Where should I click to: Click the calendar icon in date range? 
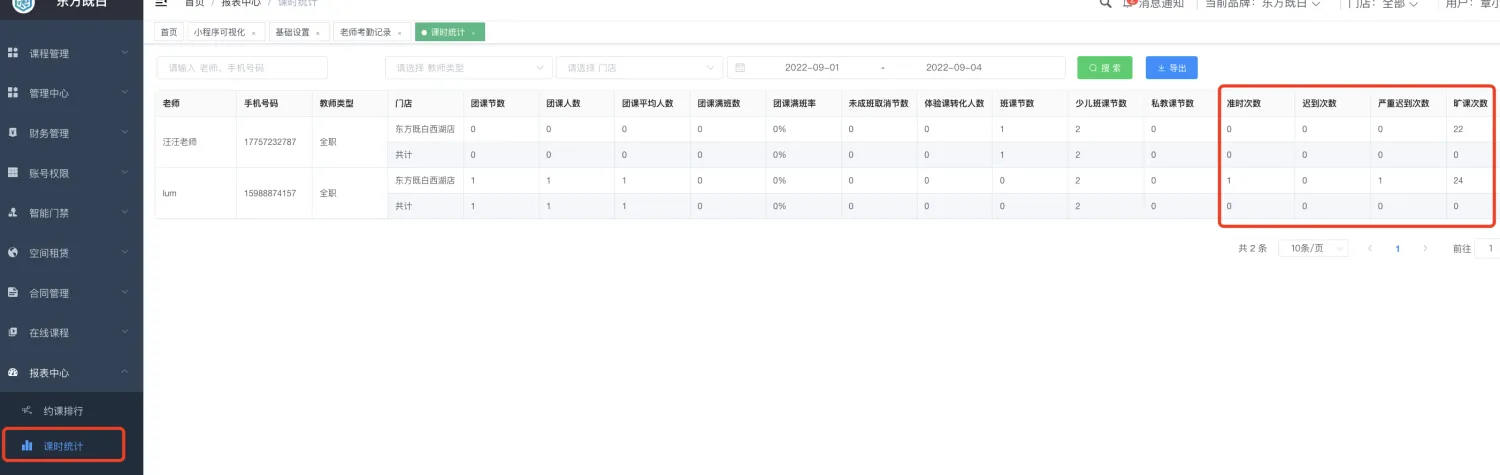click(x=740, y=68)
